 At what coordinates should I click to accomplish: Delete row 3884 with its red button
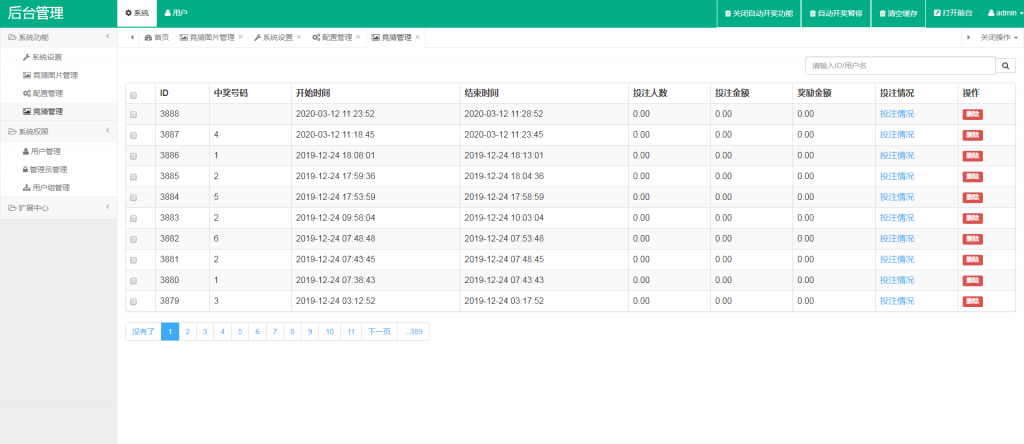click(x=972, y=197)
